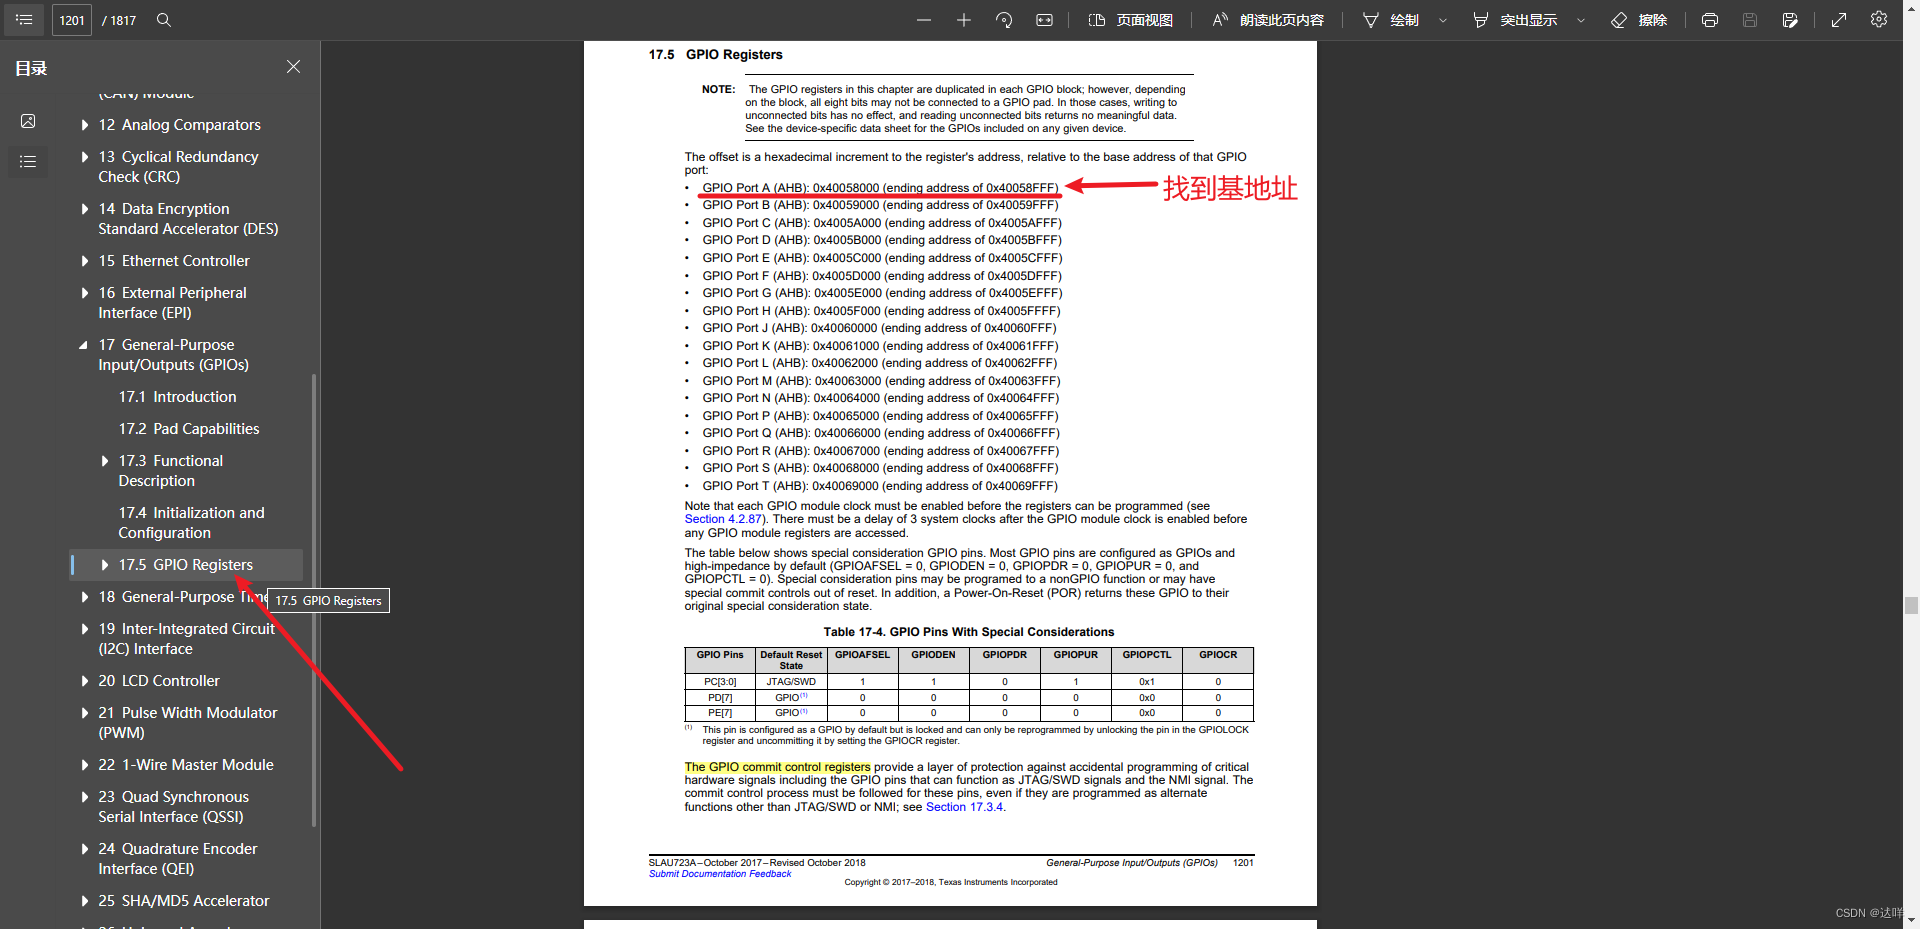The height and width of the screenshot is (929, 1920).
Task: Open 18 General-Purpose Timers outline entry
Action: pos(183,597)
